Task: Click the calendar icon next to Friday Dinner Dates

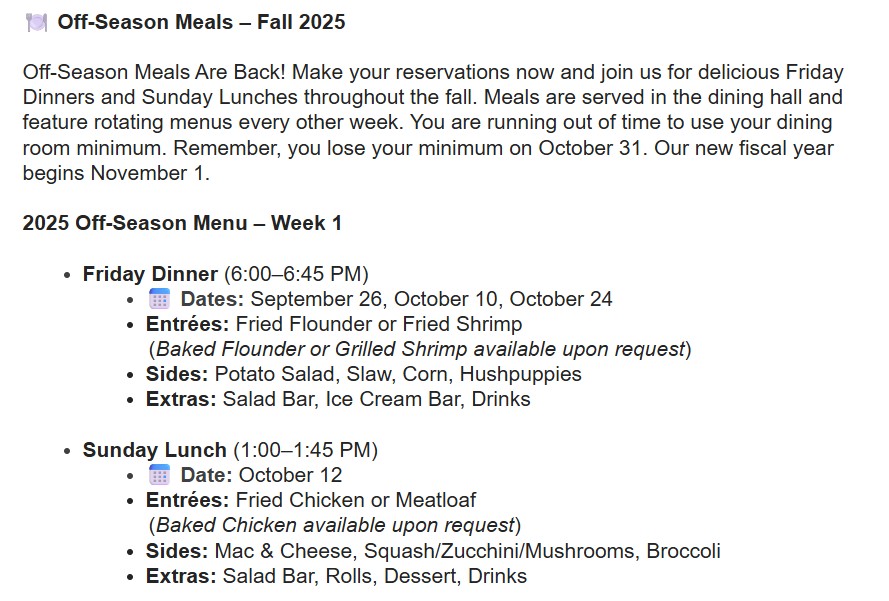Action: click(159, 299)
